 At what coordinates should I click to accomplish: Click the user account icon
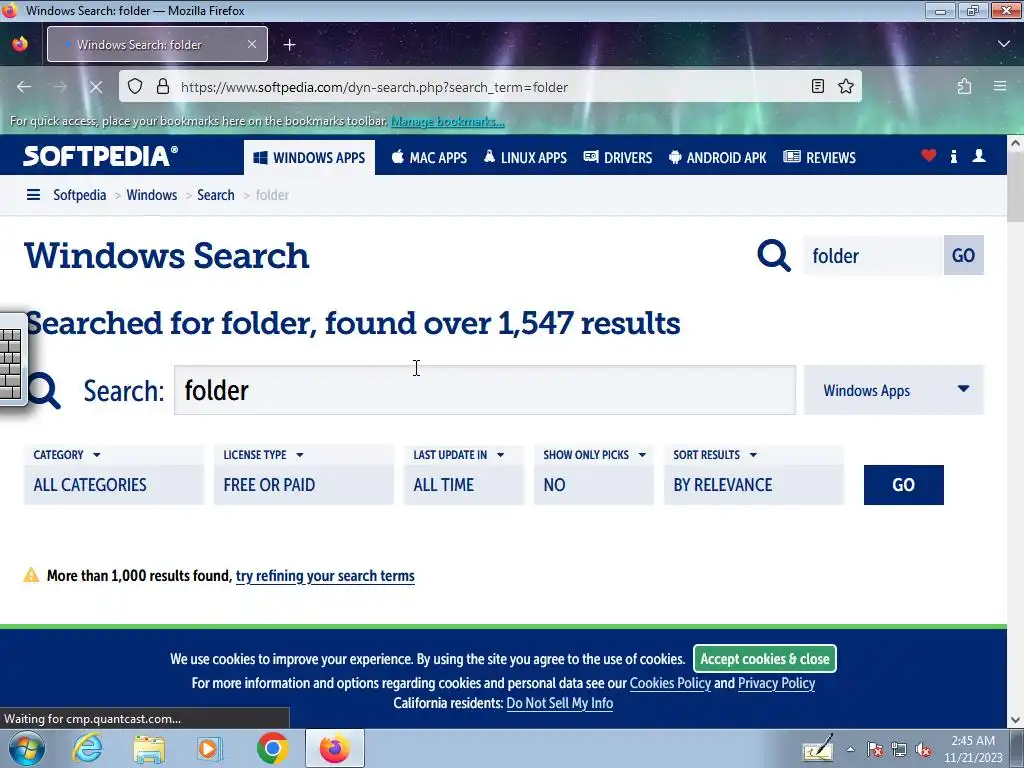979,155
